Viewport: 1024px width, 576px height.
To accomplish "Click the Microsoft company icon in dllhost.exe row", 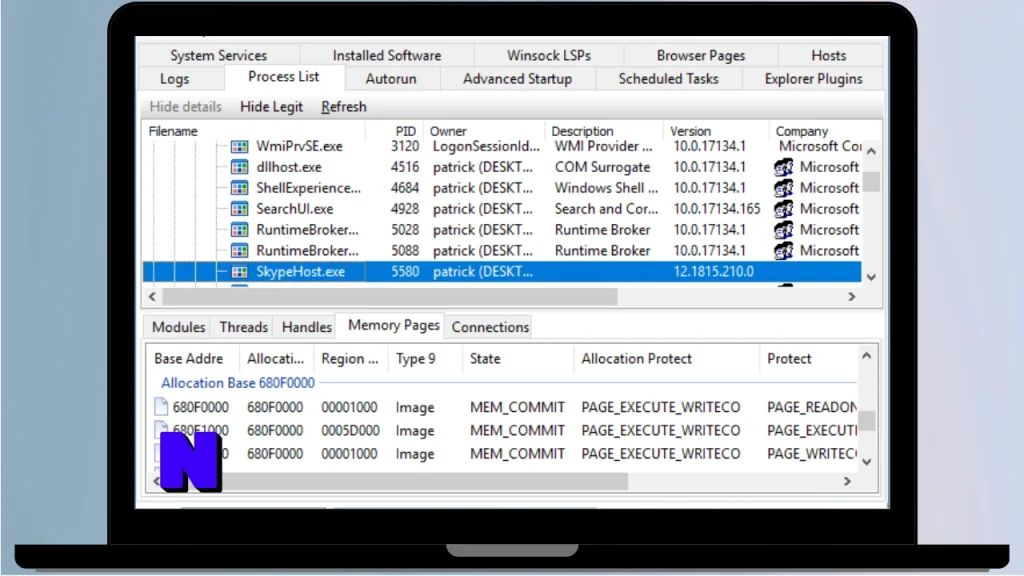I will [784, 167].
